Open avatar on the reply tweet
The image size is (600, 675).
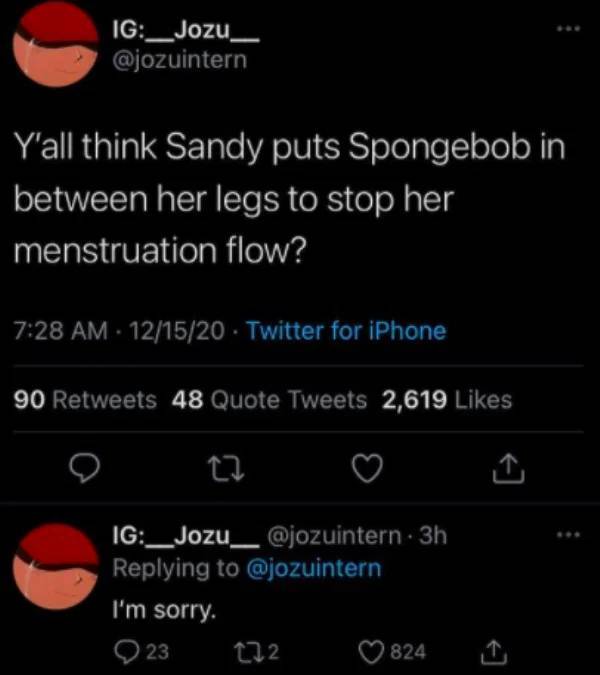(57, 569)
